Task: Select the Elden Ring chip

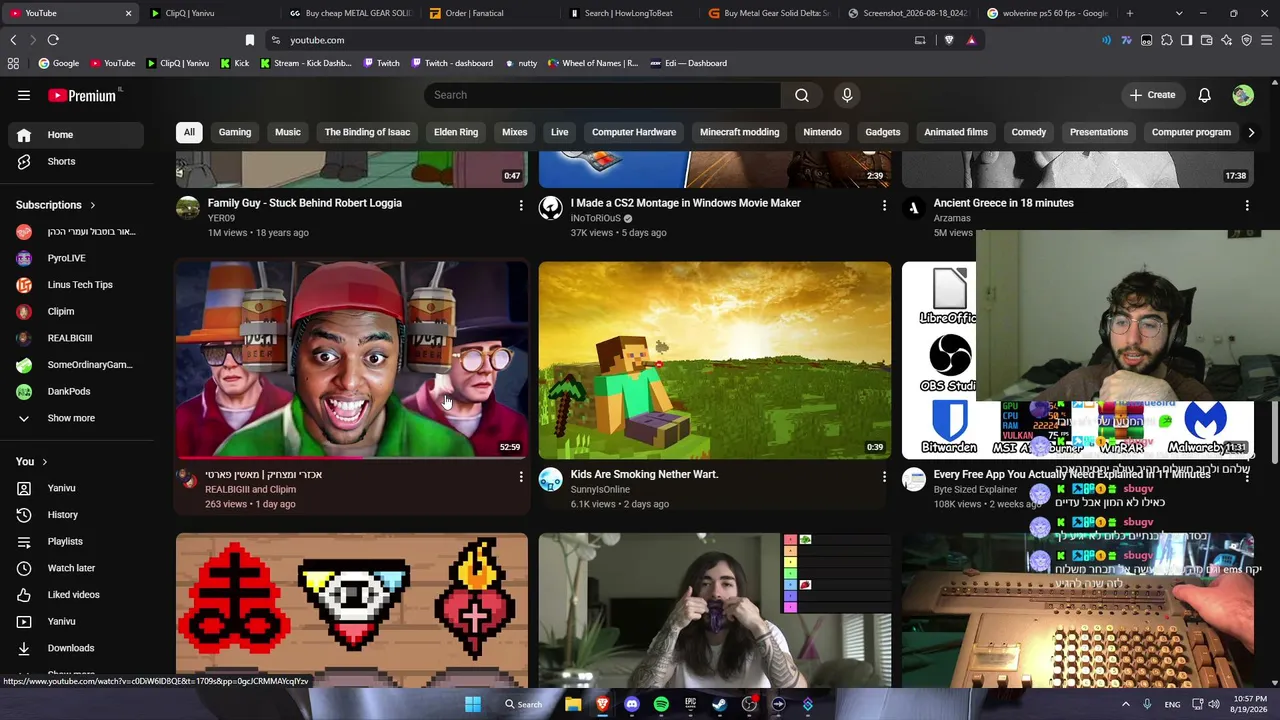Action: click(456, 132)
